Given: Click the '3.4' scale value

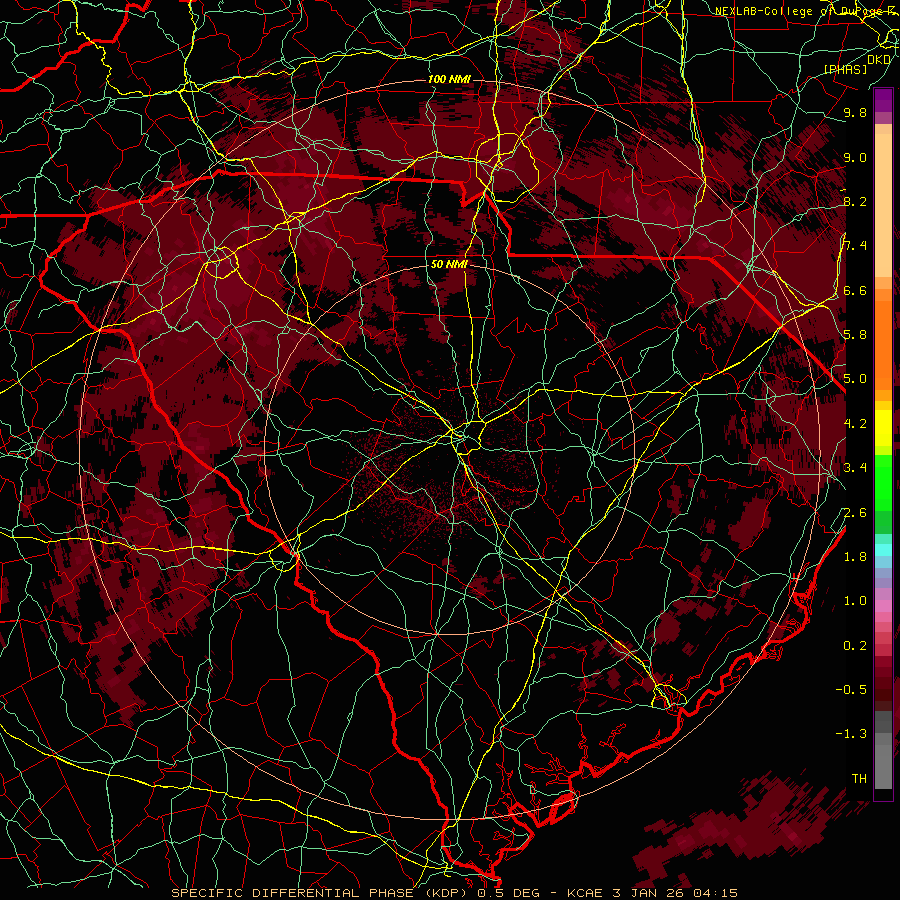Looking at the screenshot, I should coord(855,467).
